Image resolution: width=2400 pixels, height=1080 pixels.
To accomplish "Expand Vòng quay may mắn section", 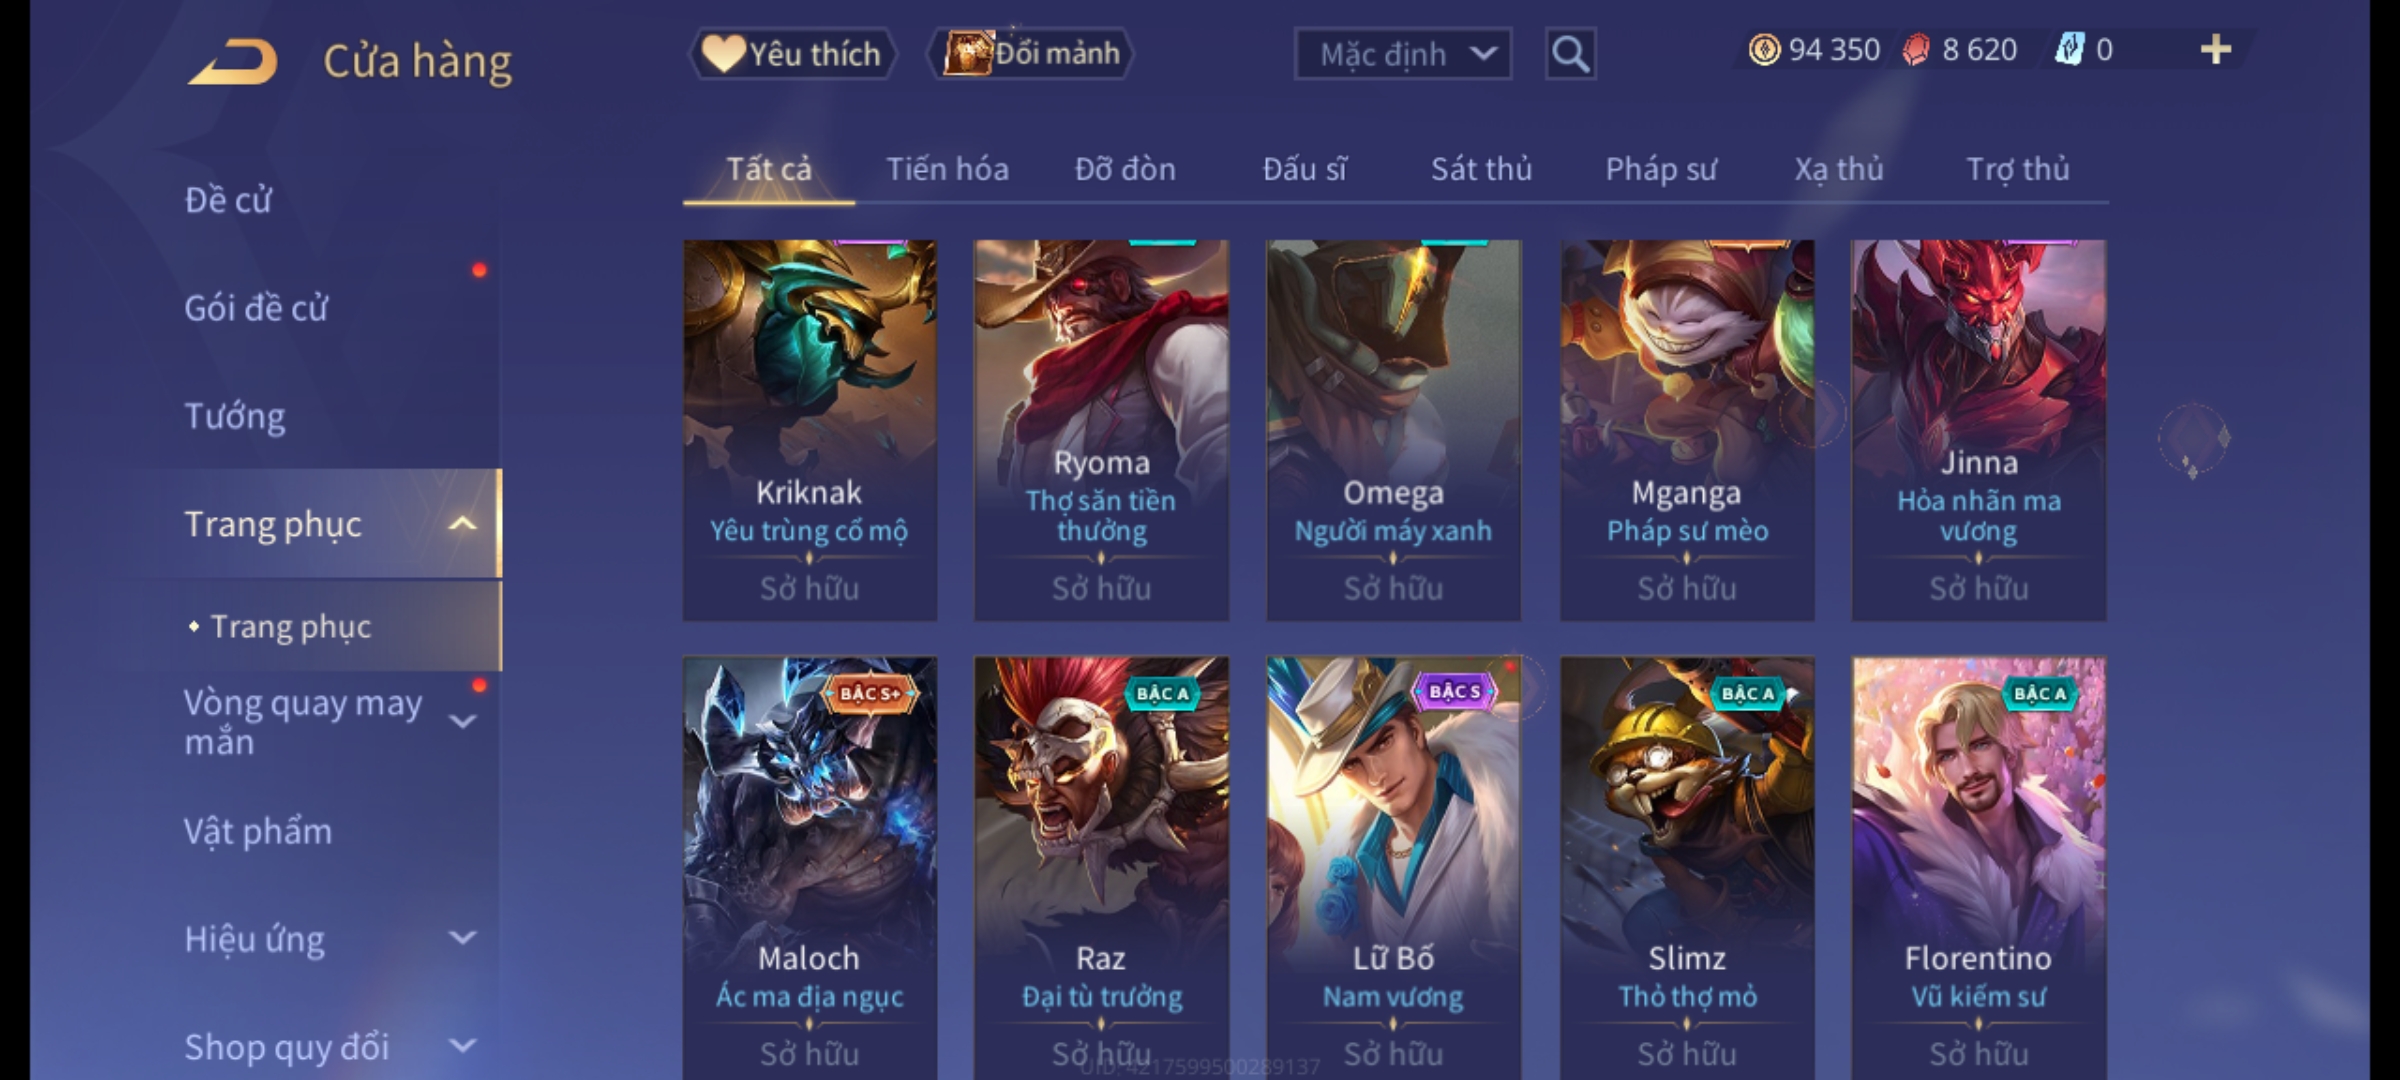I will pos(462,721).
